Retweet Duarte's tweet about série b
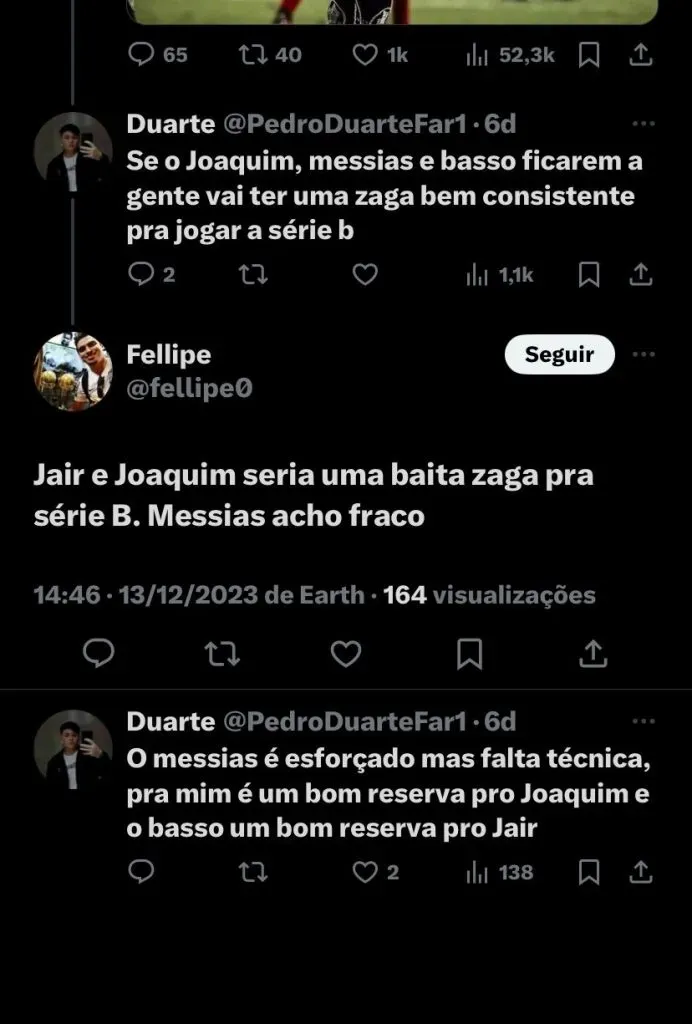Screen dimensions: 692x1024 pos(253,274)
